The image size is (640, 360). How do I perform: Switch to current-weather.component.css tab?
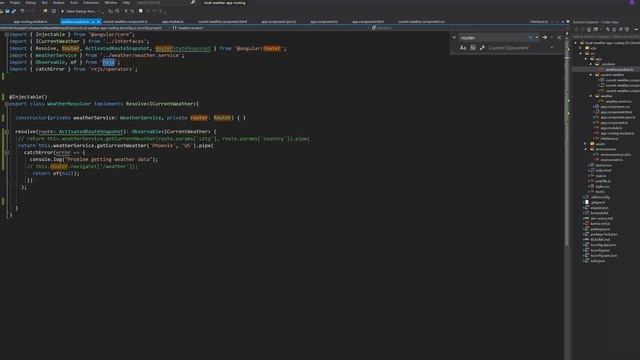[421, 22]
